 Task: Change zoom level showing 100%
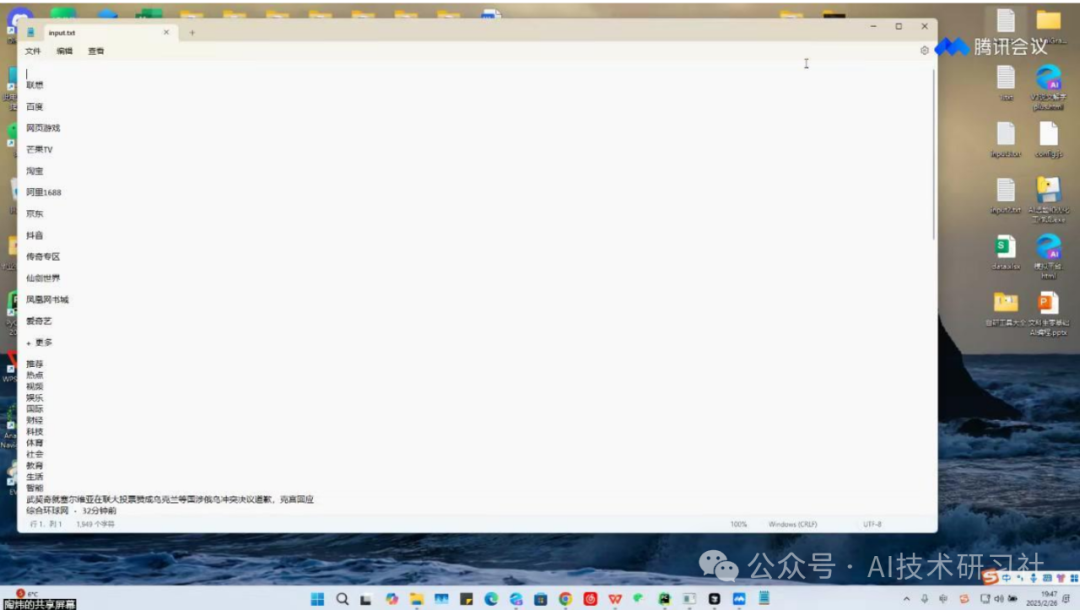pos(738,524)
